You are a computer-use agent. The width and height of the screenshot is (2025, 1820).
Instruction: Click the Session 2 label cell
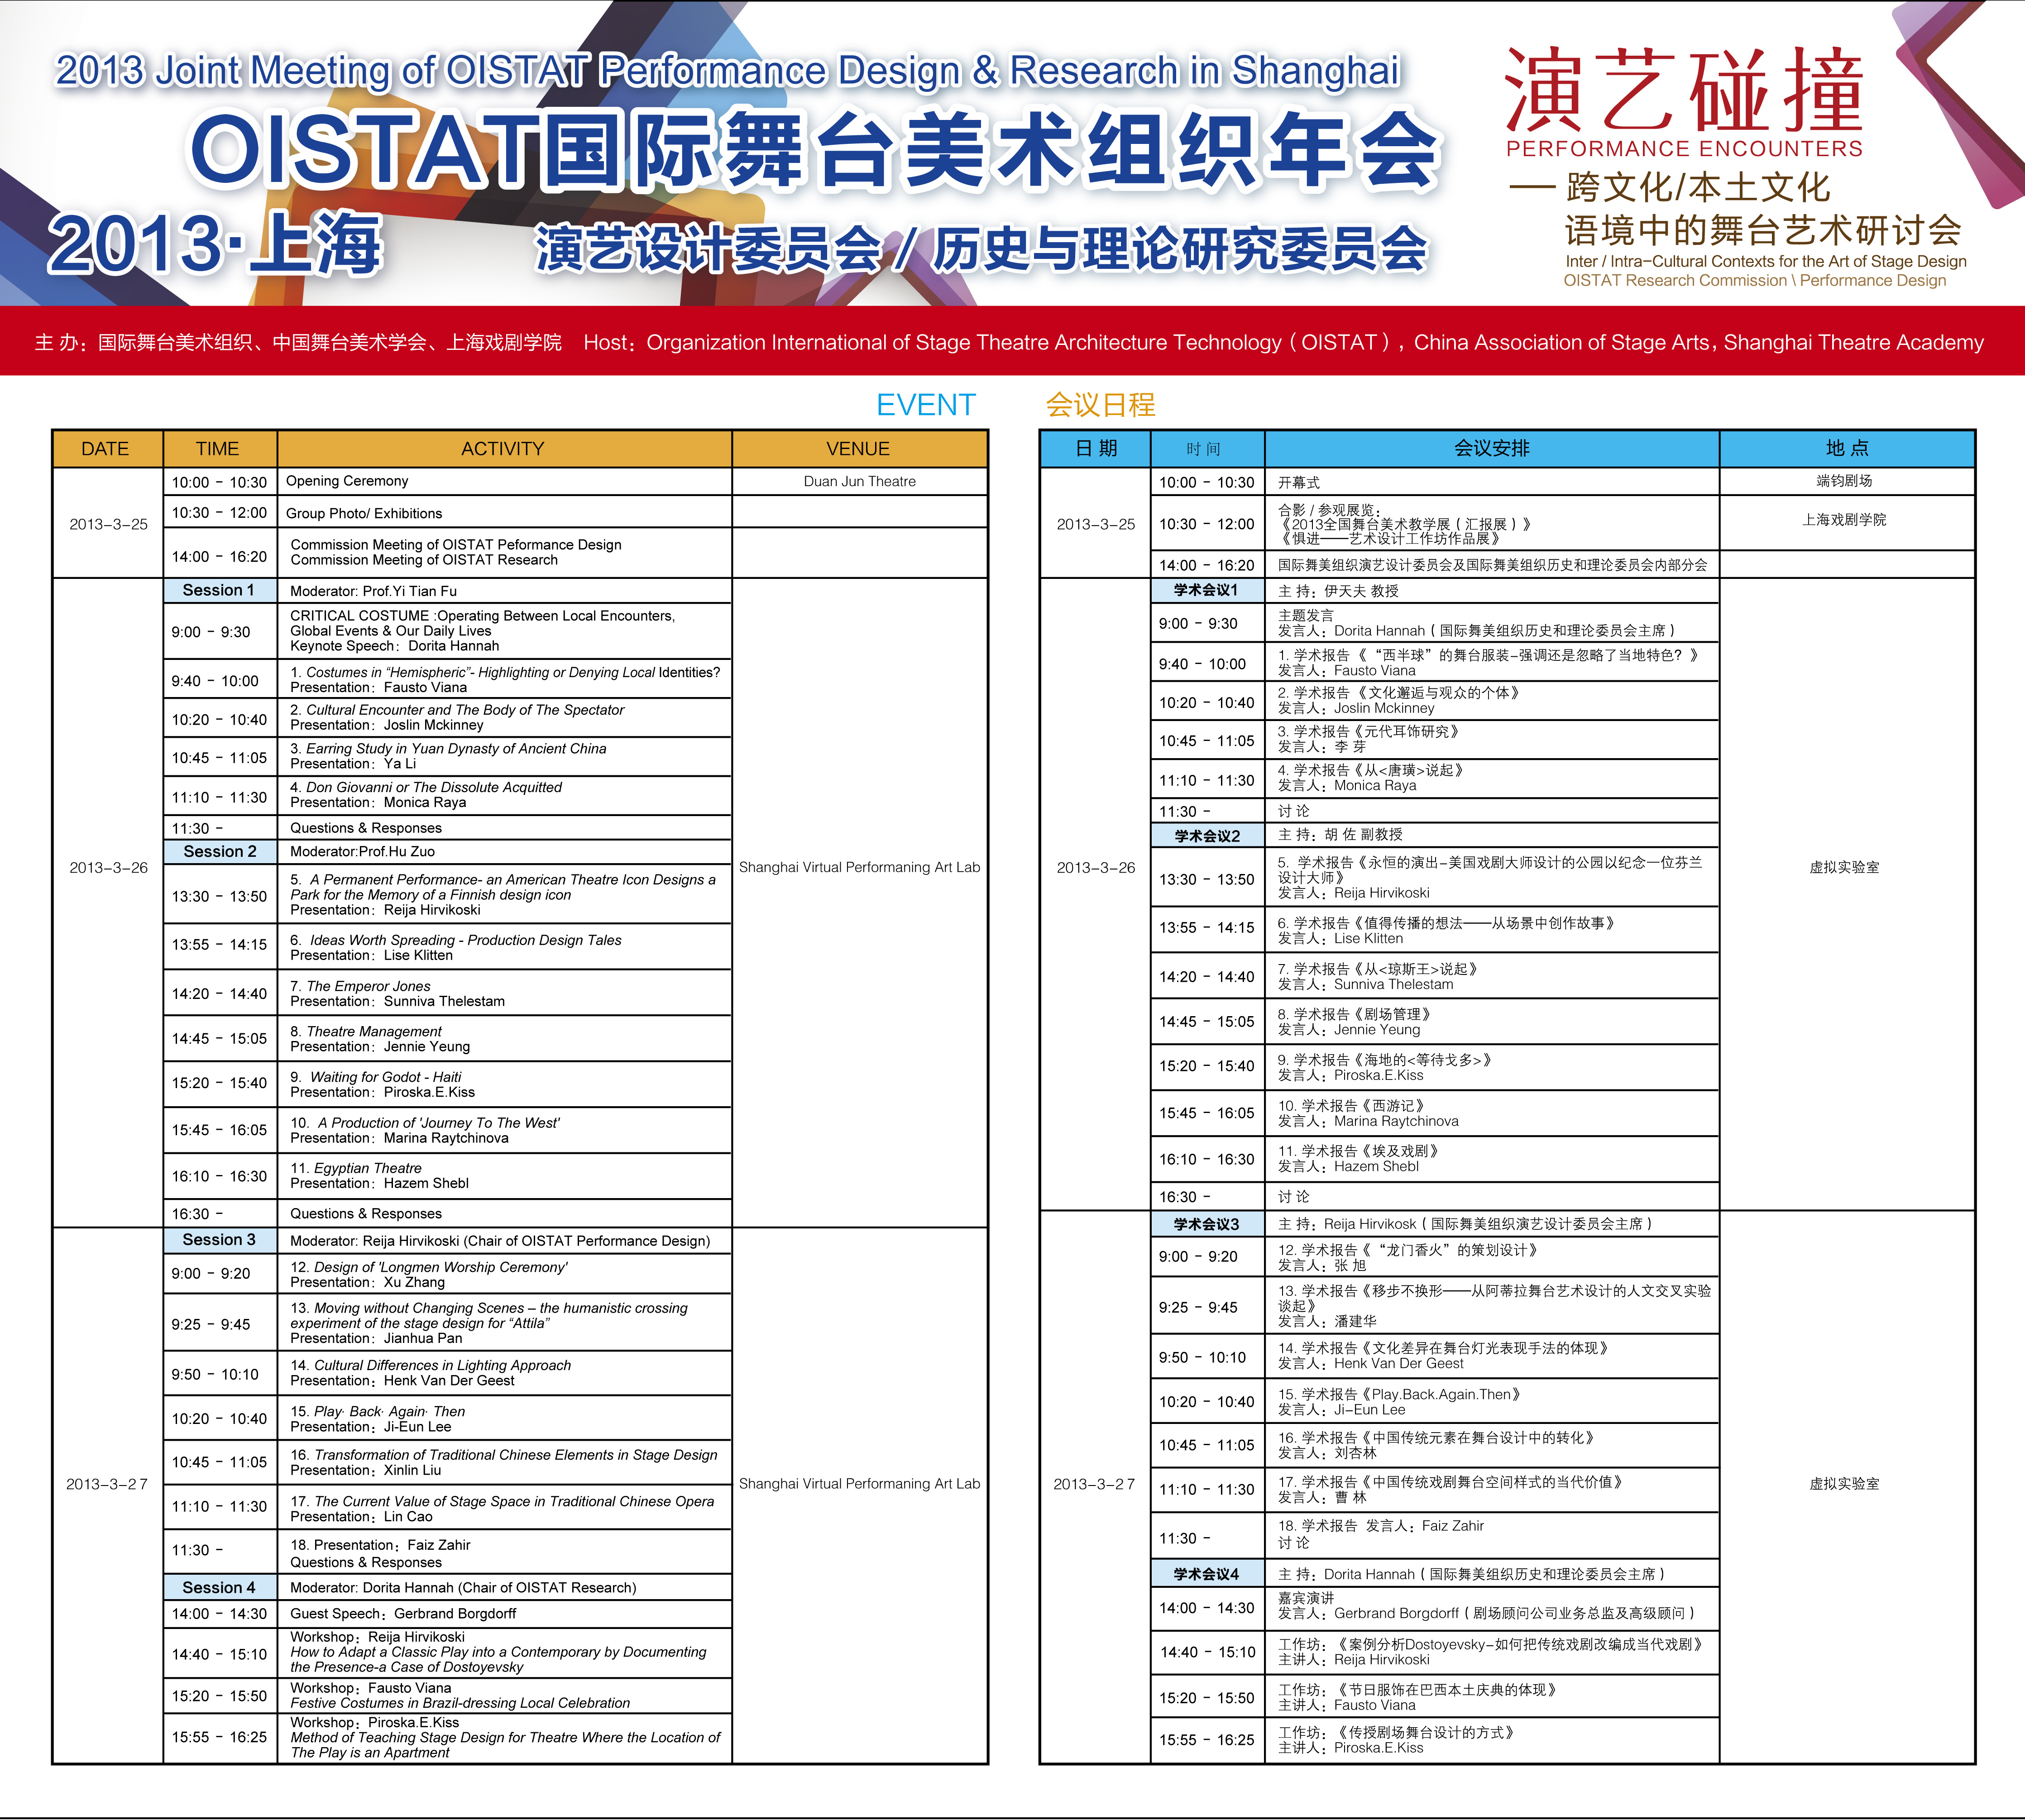point(219,852)
